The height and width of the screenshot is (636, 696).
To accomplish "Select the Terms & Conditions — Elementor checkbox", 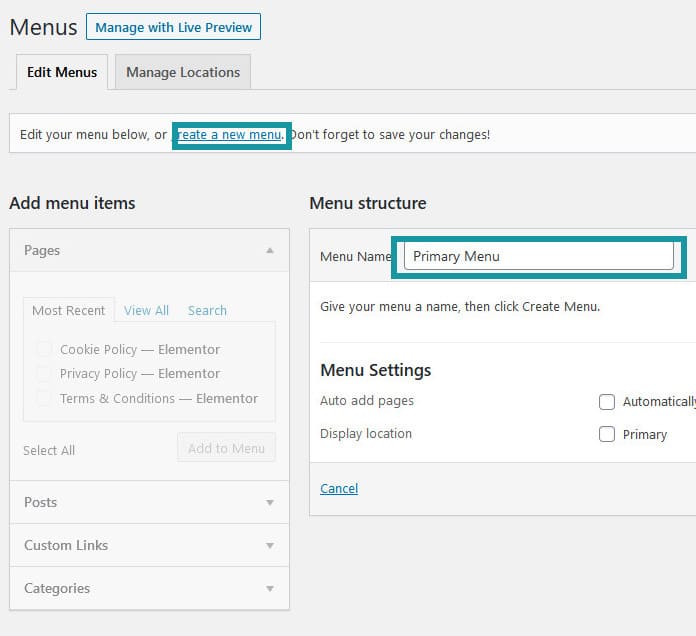I will [x=44, y=398].
